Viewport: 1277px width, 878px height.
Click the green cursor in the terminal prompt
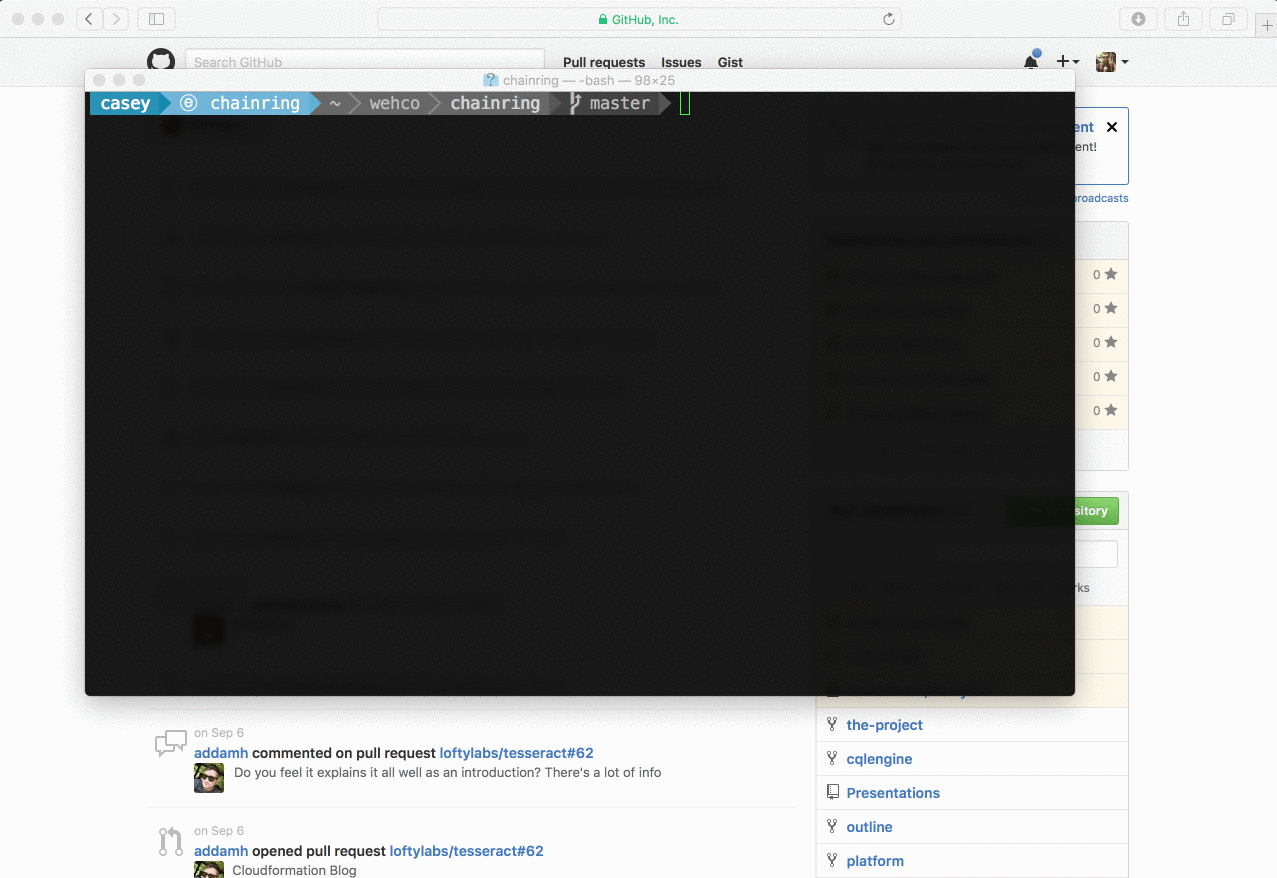(x=685, y=103)
